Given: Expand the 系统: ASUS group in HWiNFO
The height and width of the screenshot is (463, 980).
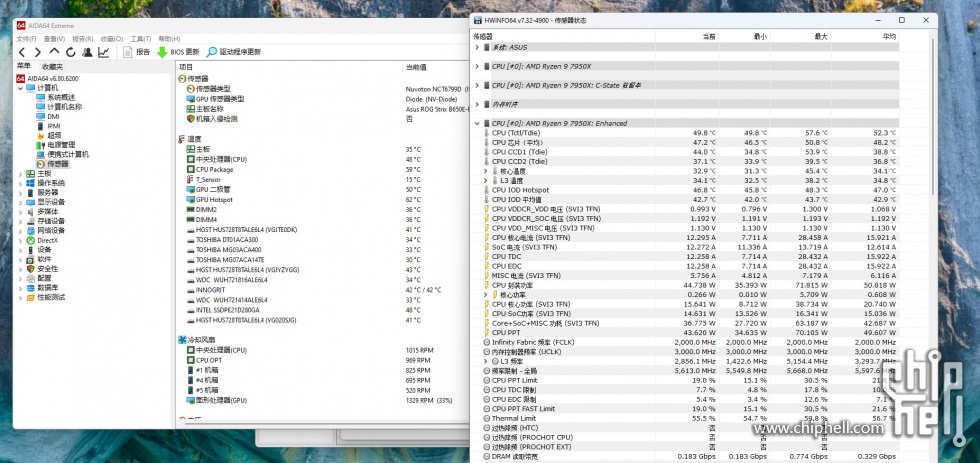Looking at the screenshot, I should click(478, 47).
